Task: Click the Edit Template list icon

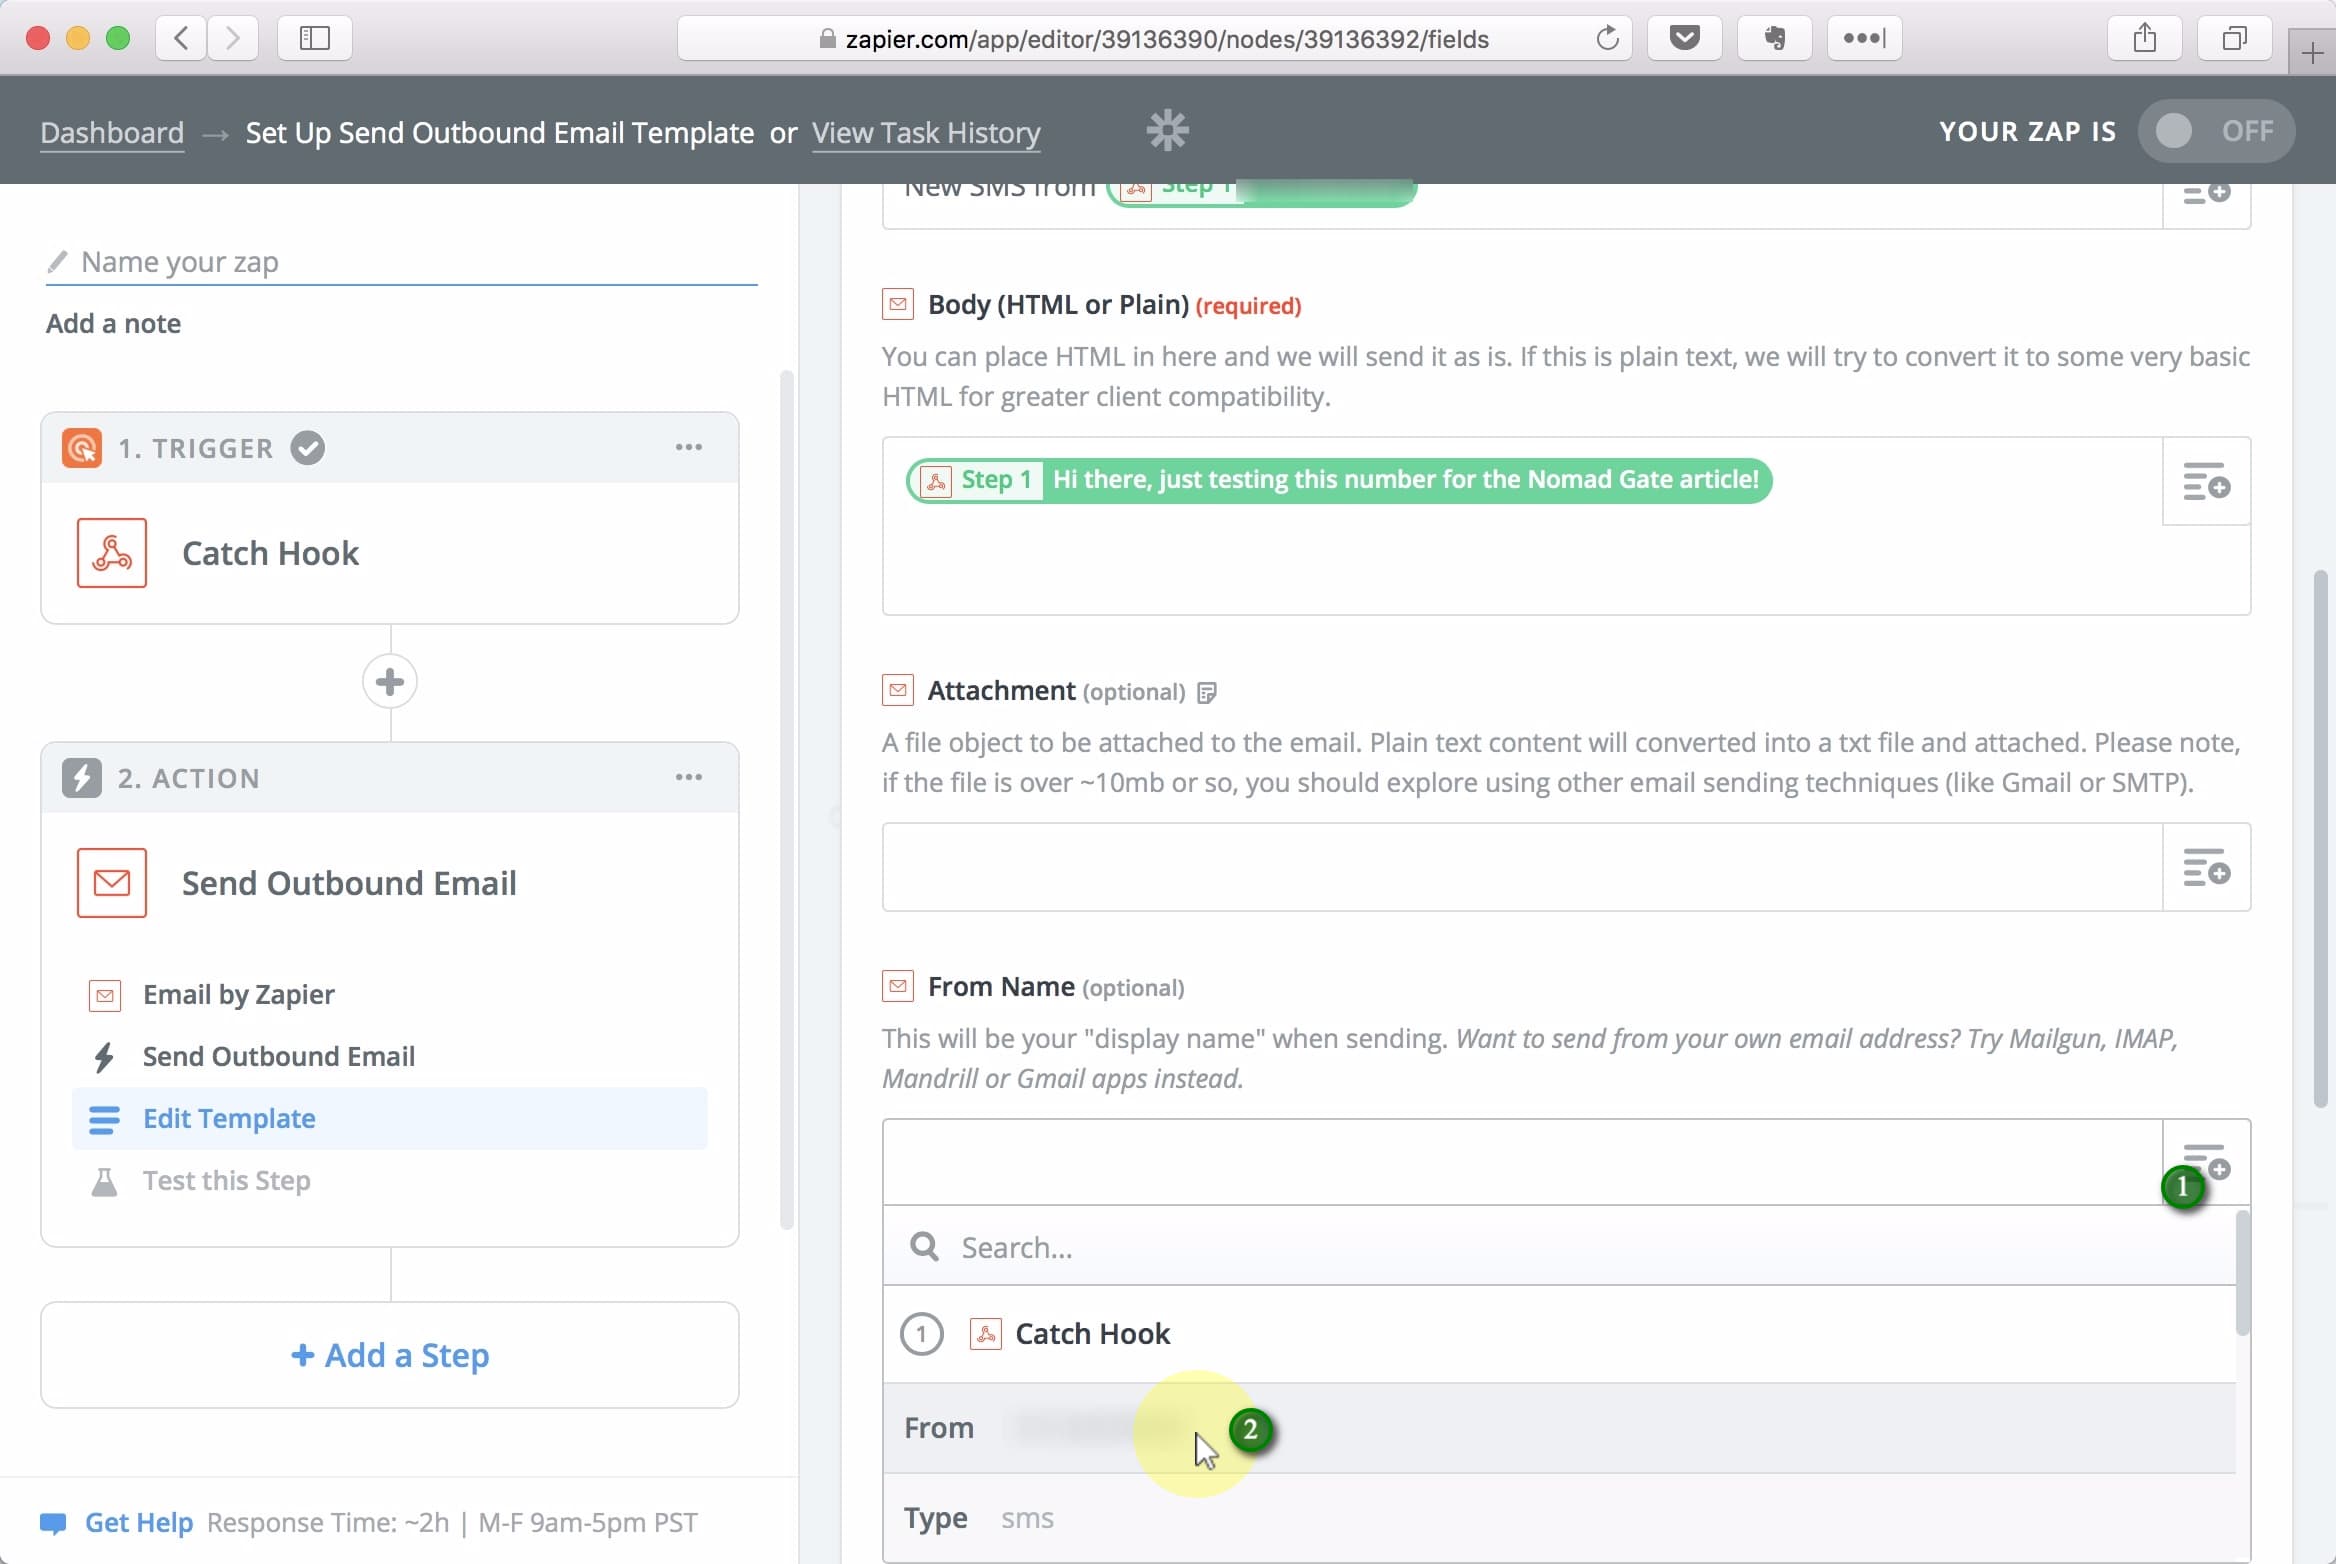Action: 103,1119
